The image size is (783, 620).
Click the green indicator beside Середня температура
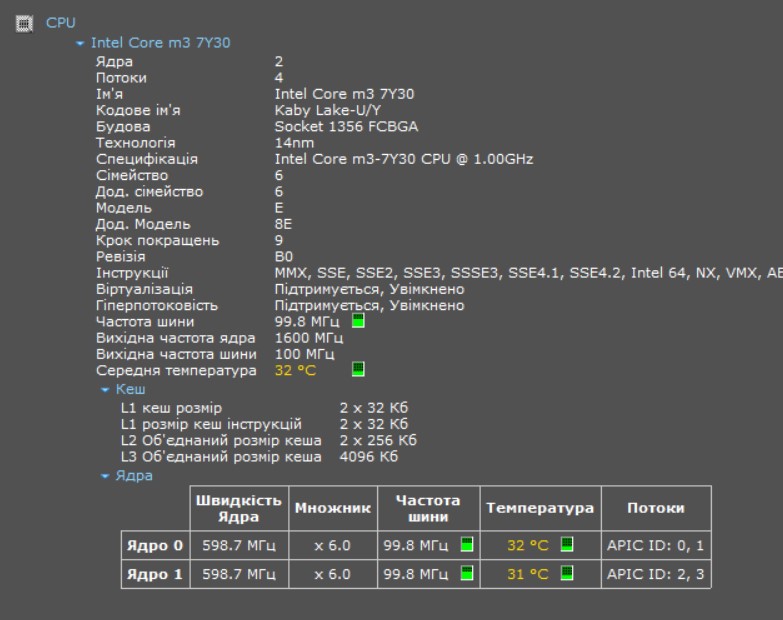(358, 369)
